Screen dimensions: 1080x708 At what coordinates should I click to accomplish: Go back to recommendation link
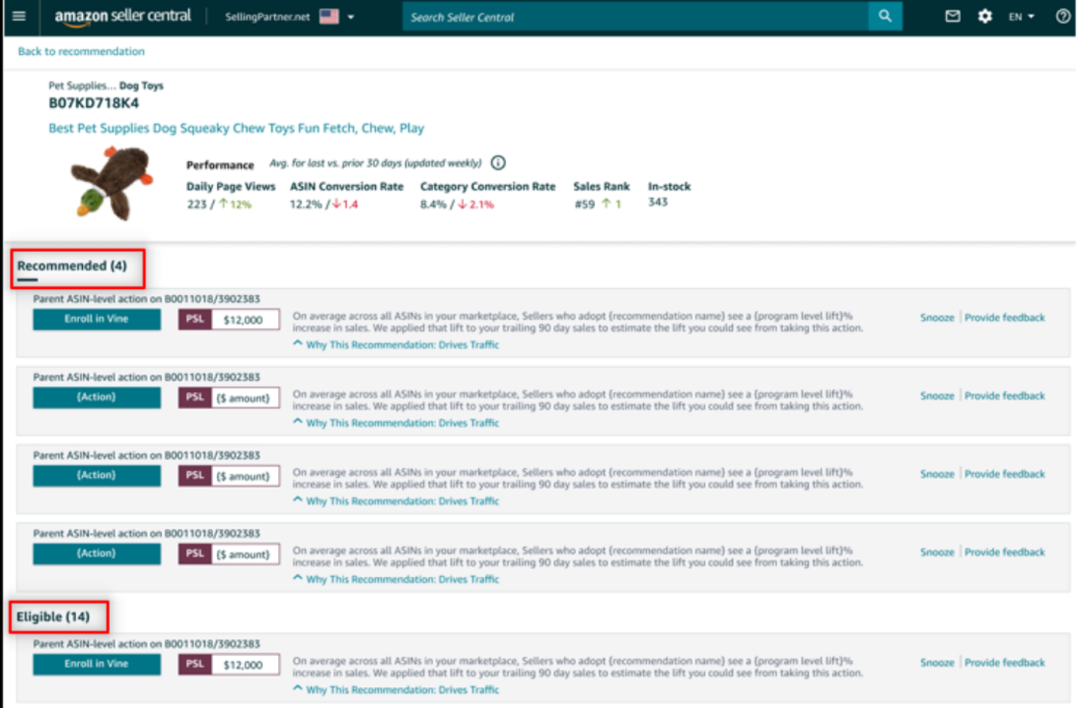(x=81, y=51)
